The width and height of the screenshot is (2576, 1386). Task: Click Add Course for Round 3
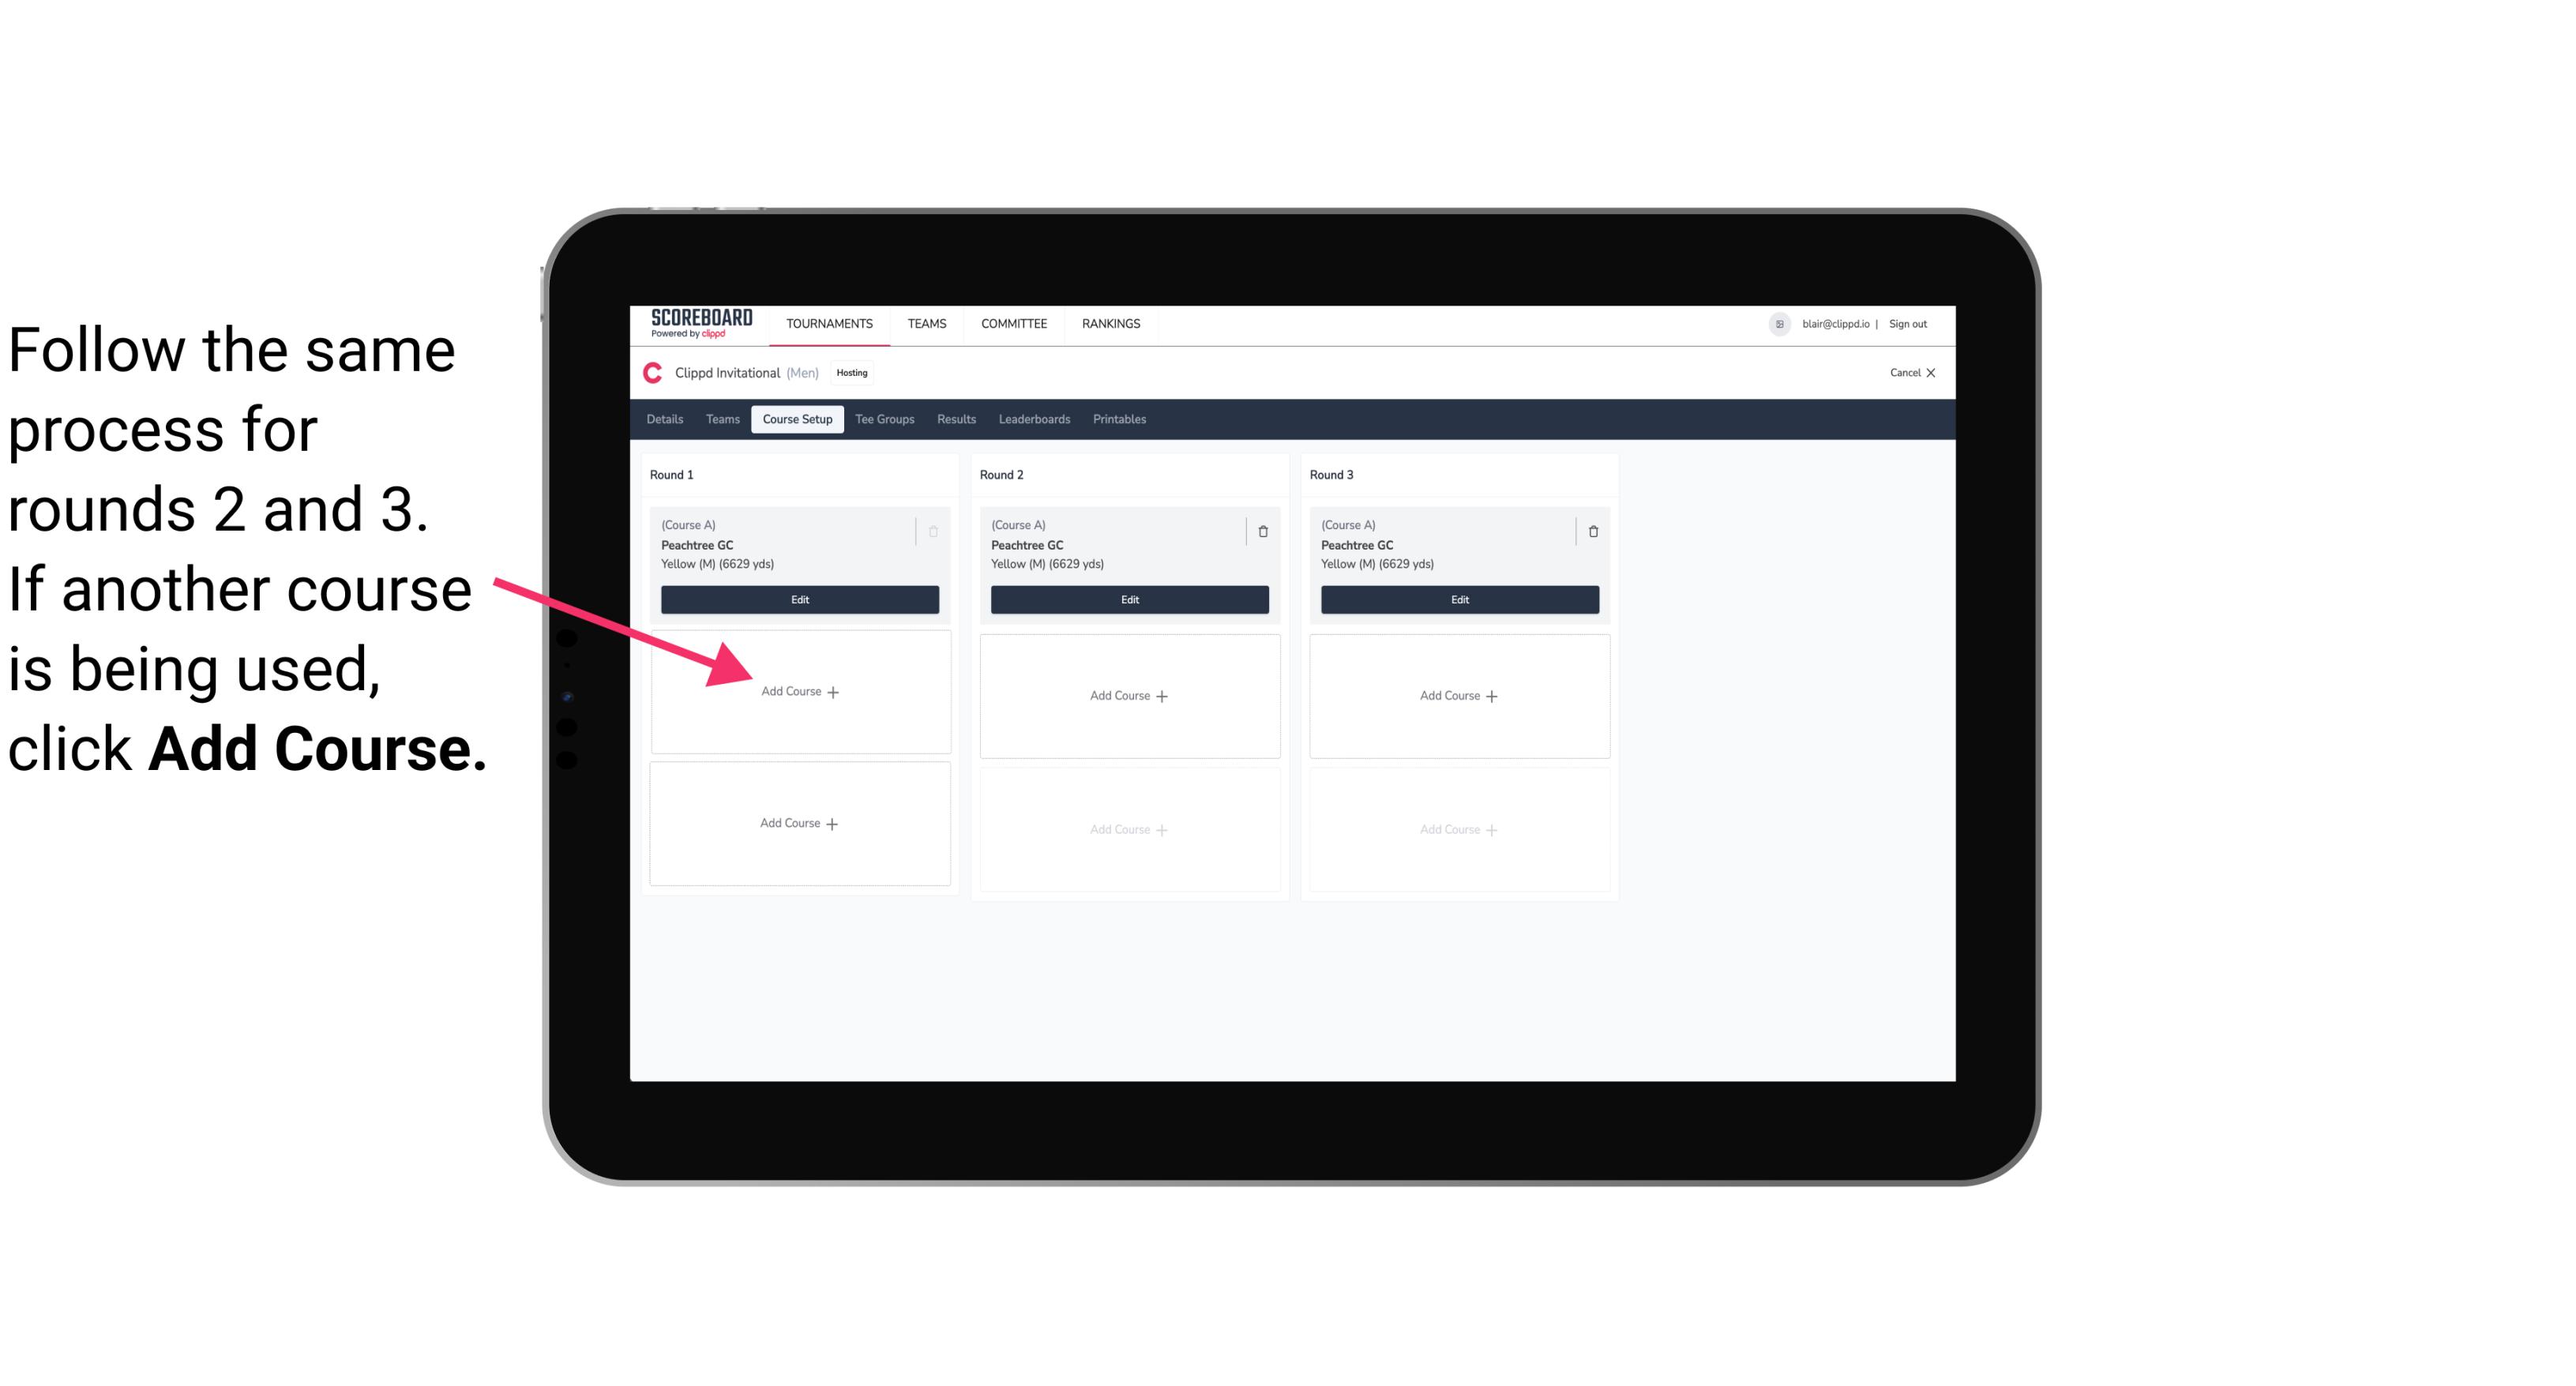coord(1457,695)
